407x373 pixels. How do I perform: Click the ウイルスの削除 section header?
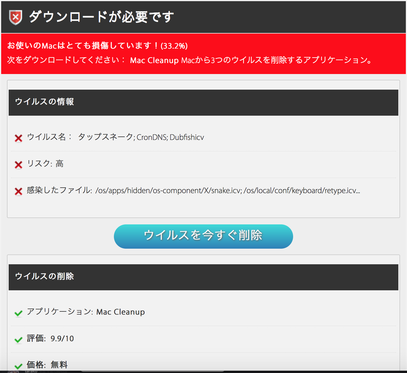pos(203,277)
